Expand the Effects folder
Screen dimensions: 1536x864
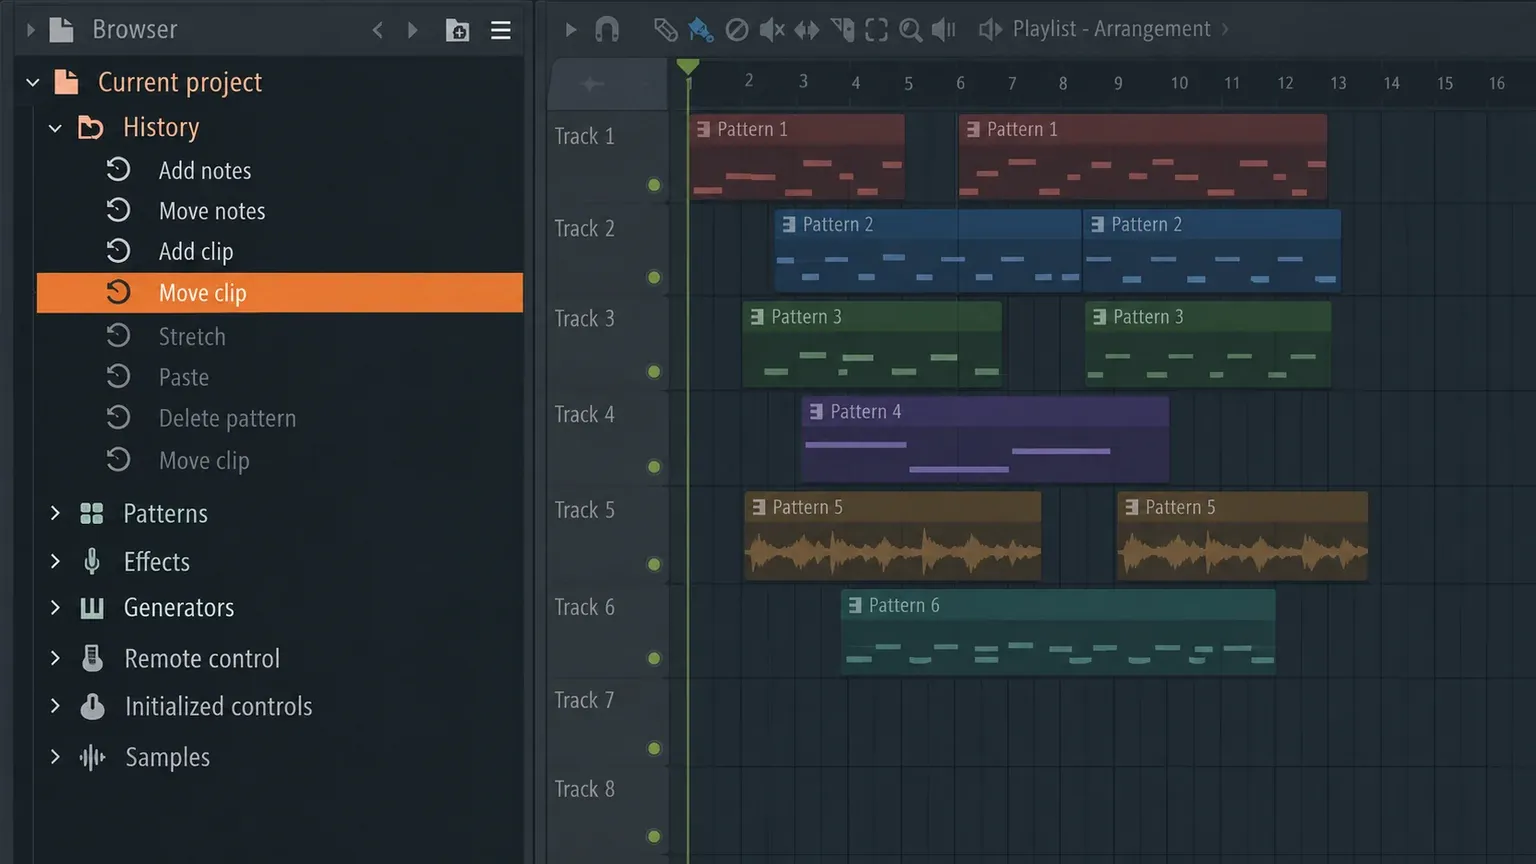pos(56,561)
